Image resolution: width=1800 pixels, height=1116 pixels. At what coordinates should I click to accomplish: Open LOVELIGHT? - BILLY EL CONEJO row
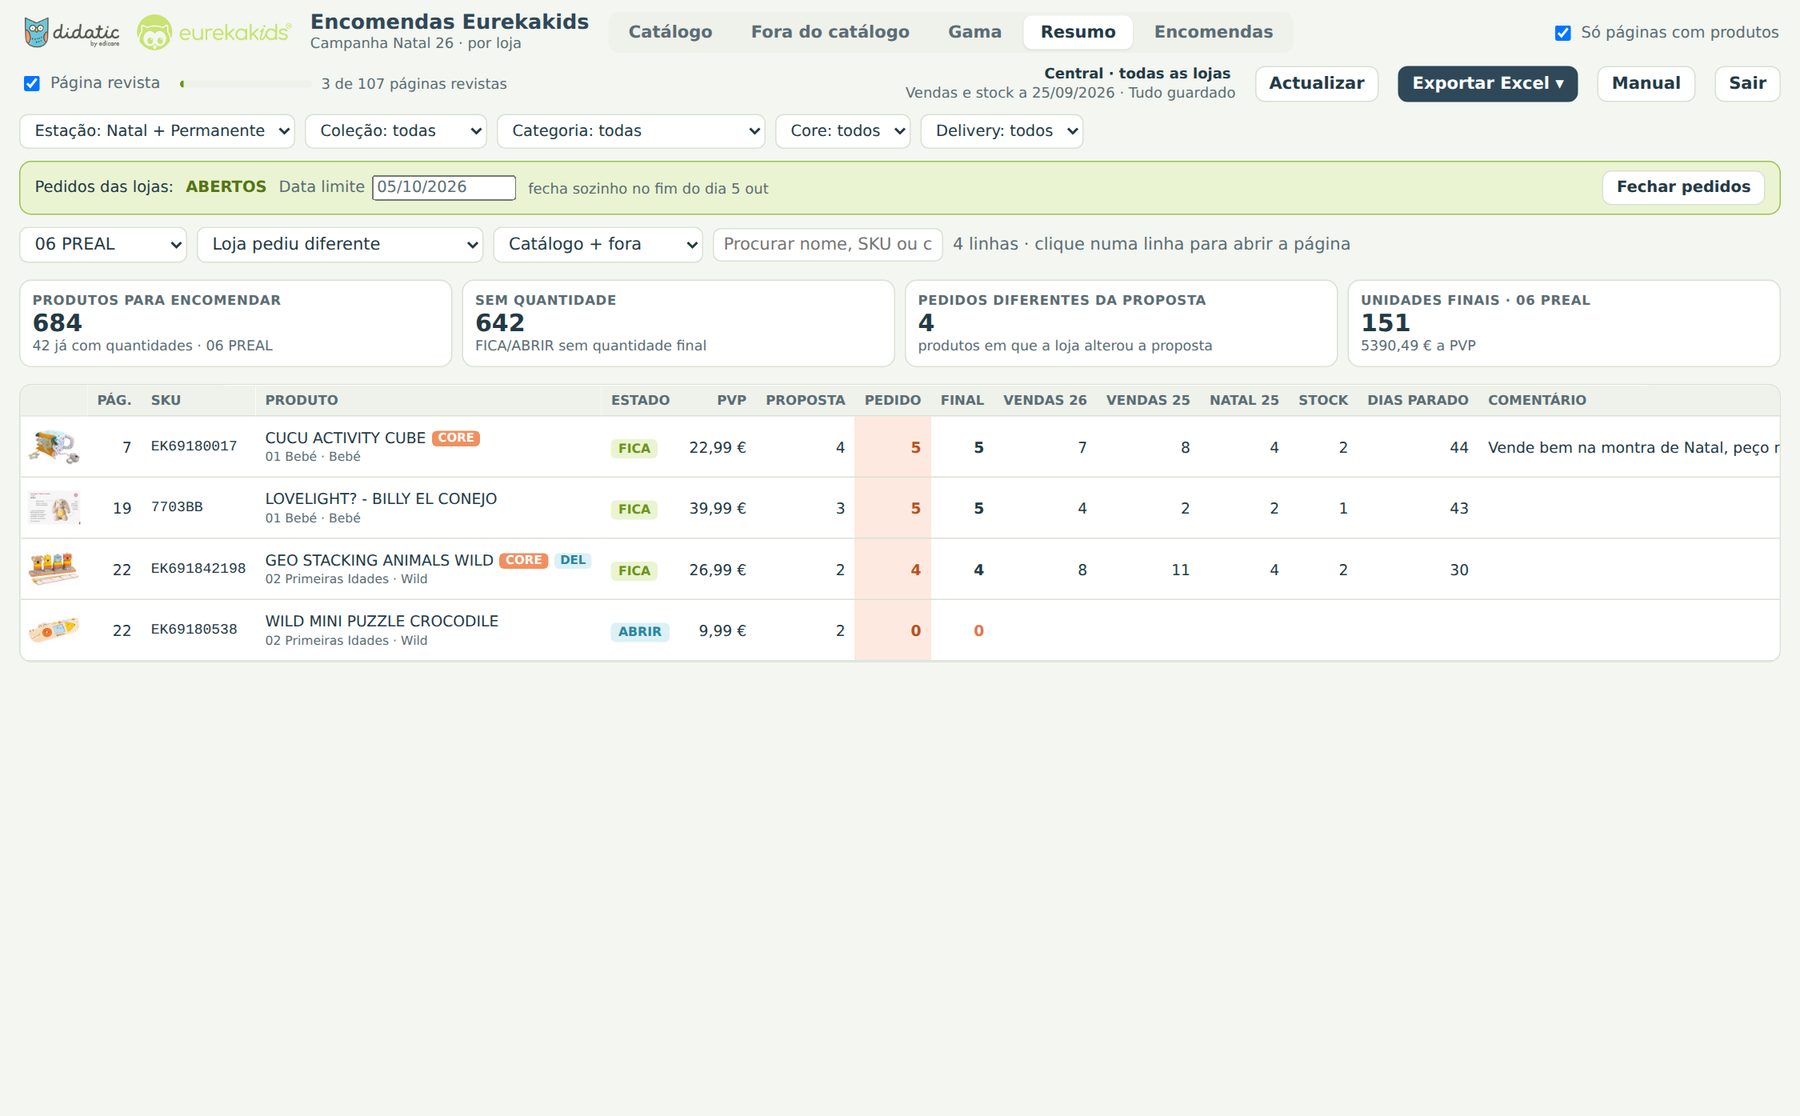click(x=900, y=508)
